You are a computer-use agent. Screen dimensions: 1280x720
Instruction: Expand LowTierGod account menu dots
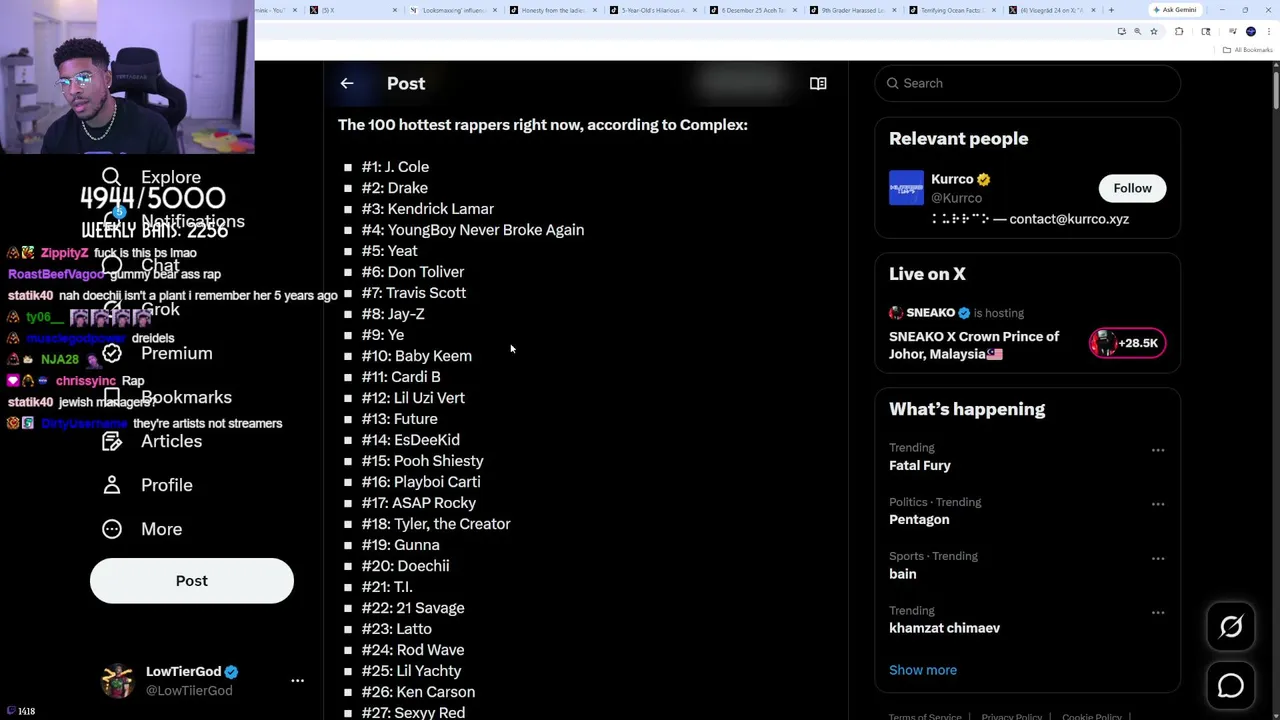point(297,680)
